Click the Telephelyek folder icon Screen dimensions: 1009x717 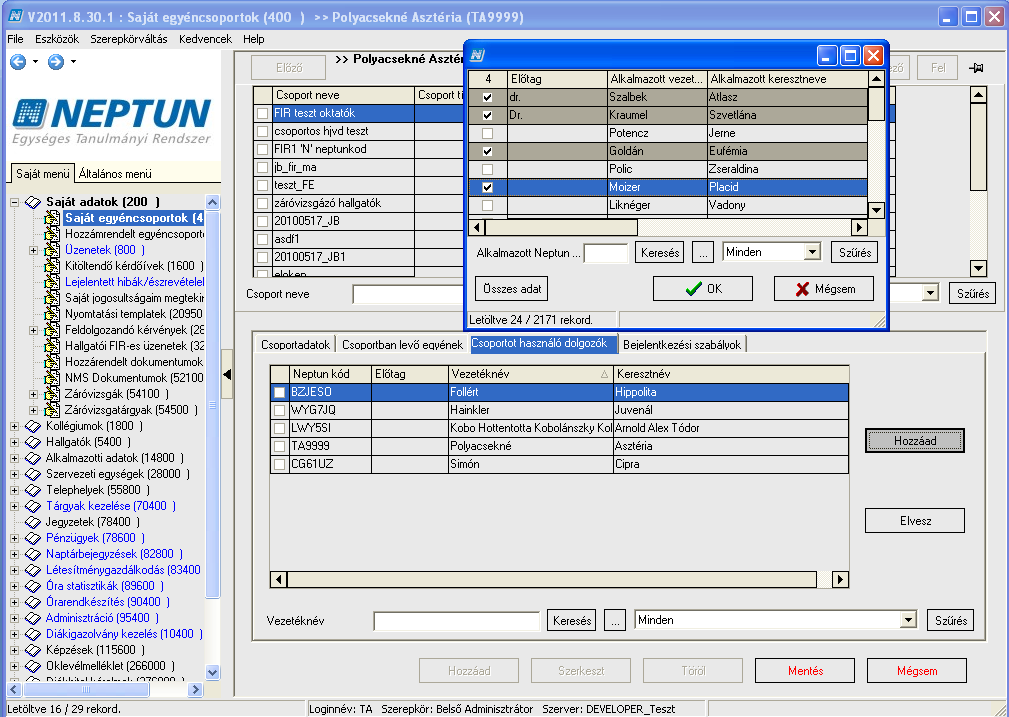pyautogui.click(x=33, y=490)
